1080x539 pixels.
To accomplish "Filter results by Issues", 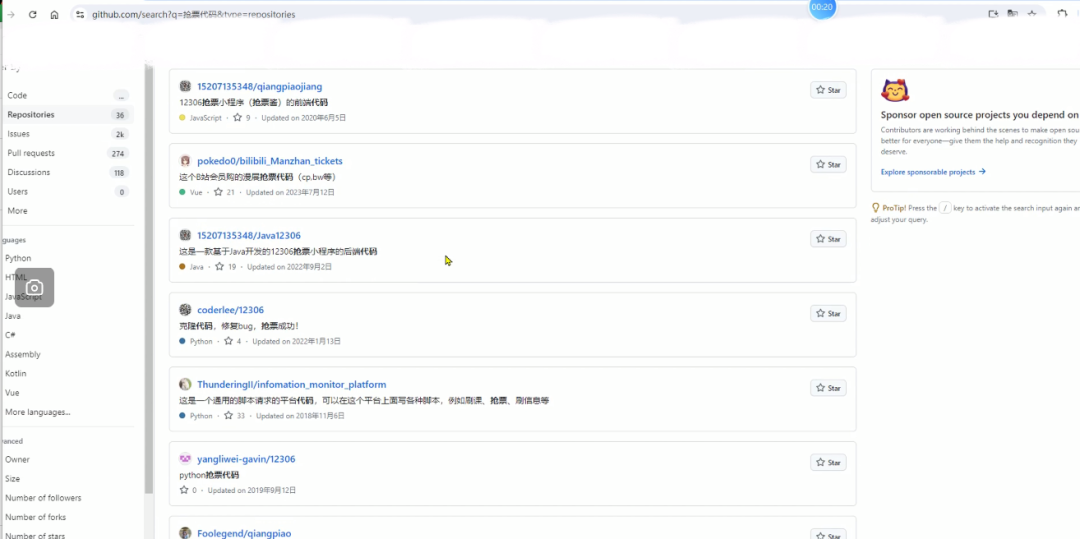I will coord(68,134).
